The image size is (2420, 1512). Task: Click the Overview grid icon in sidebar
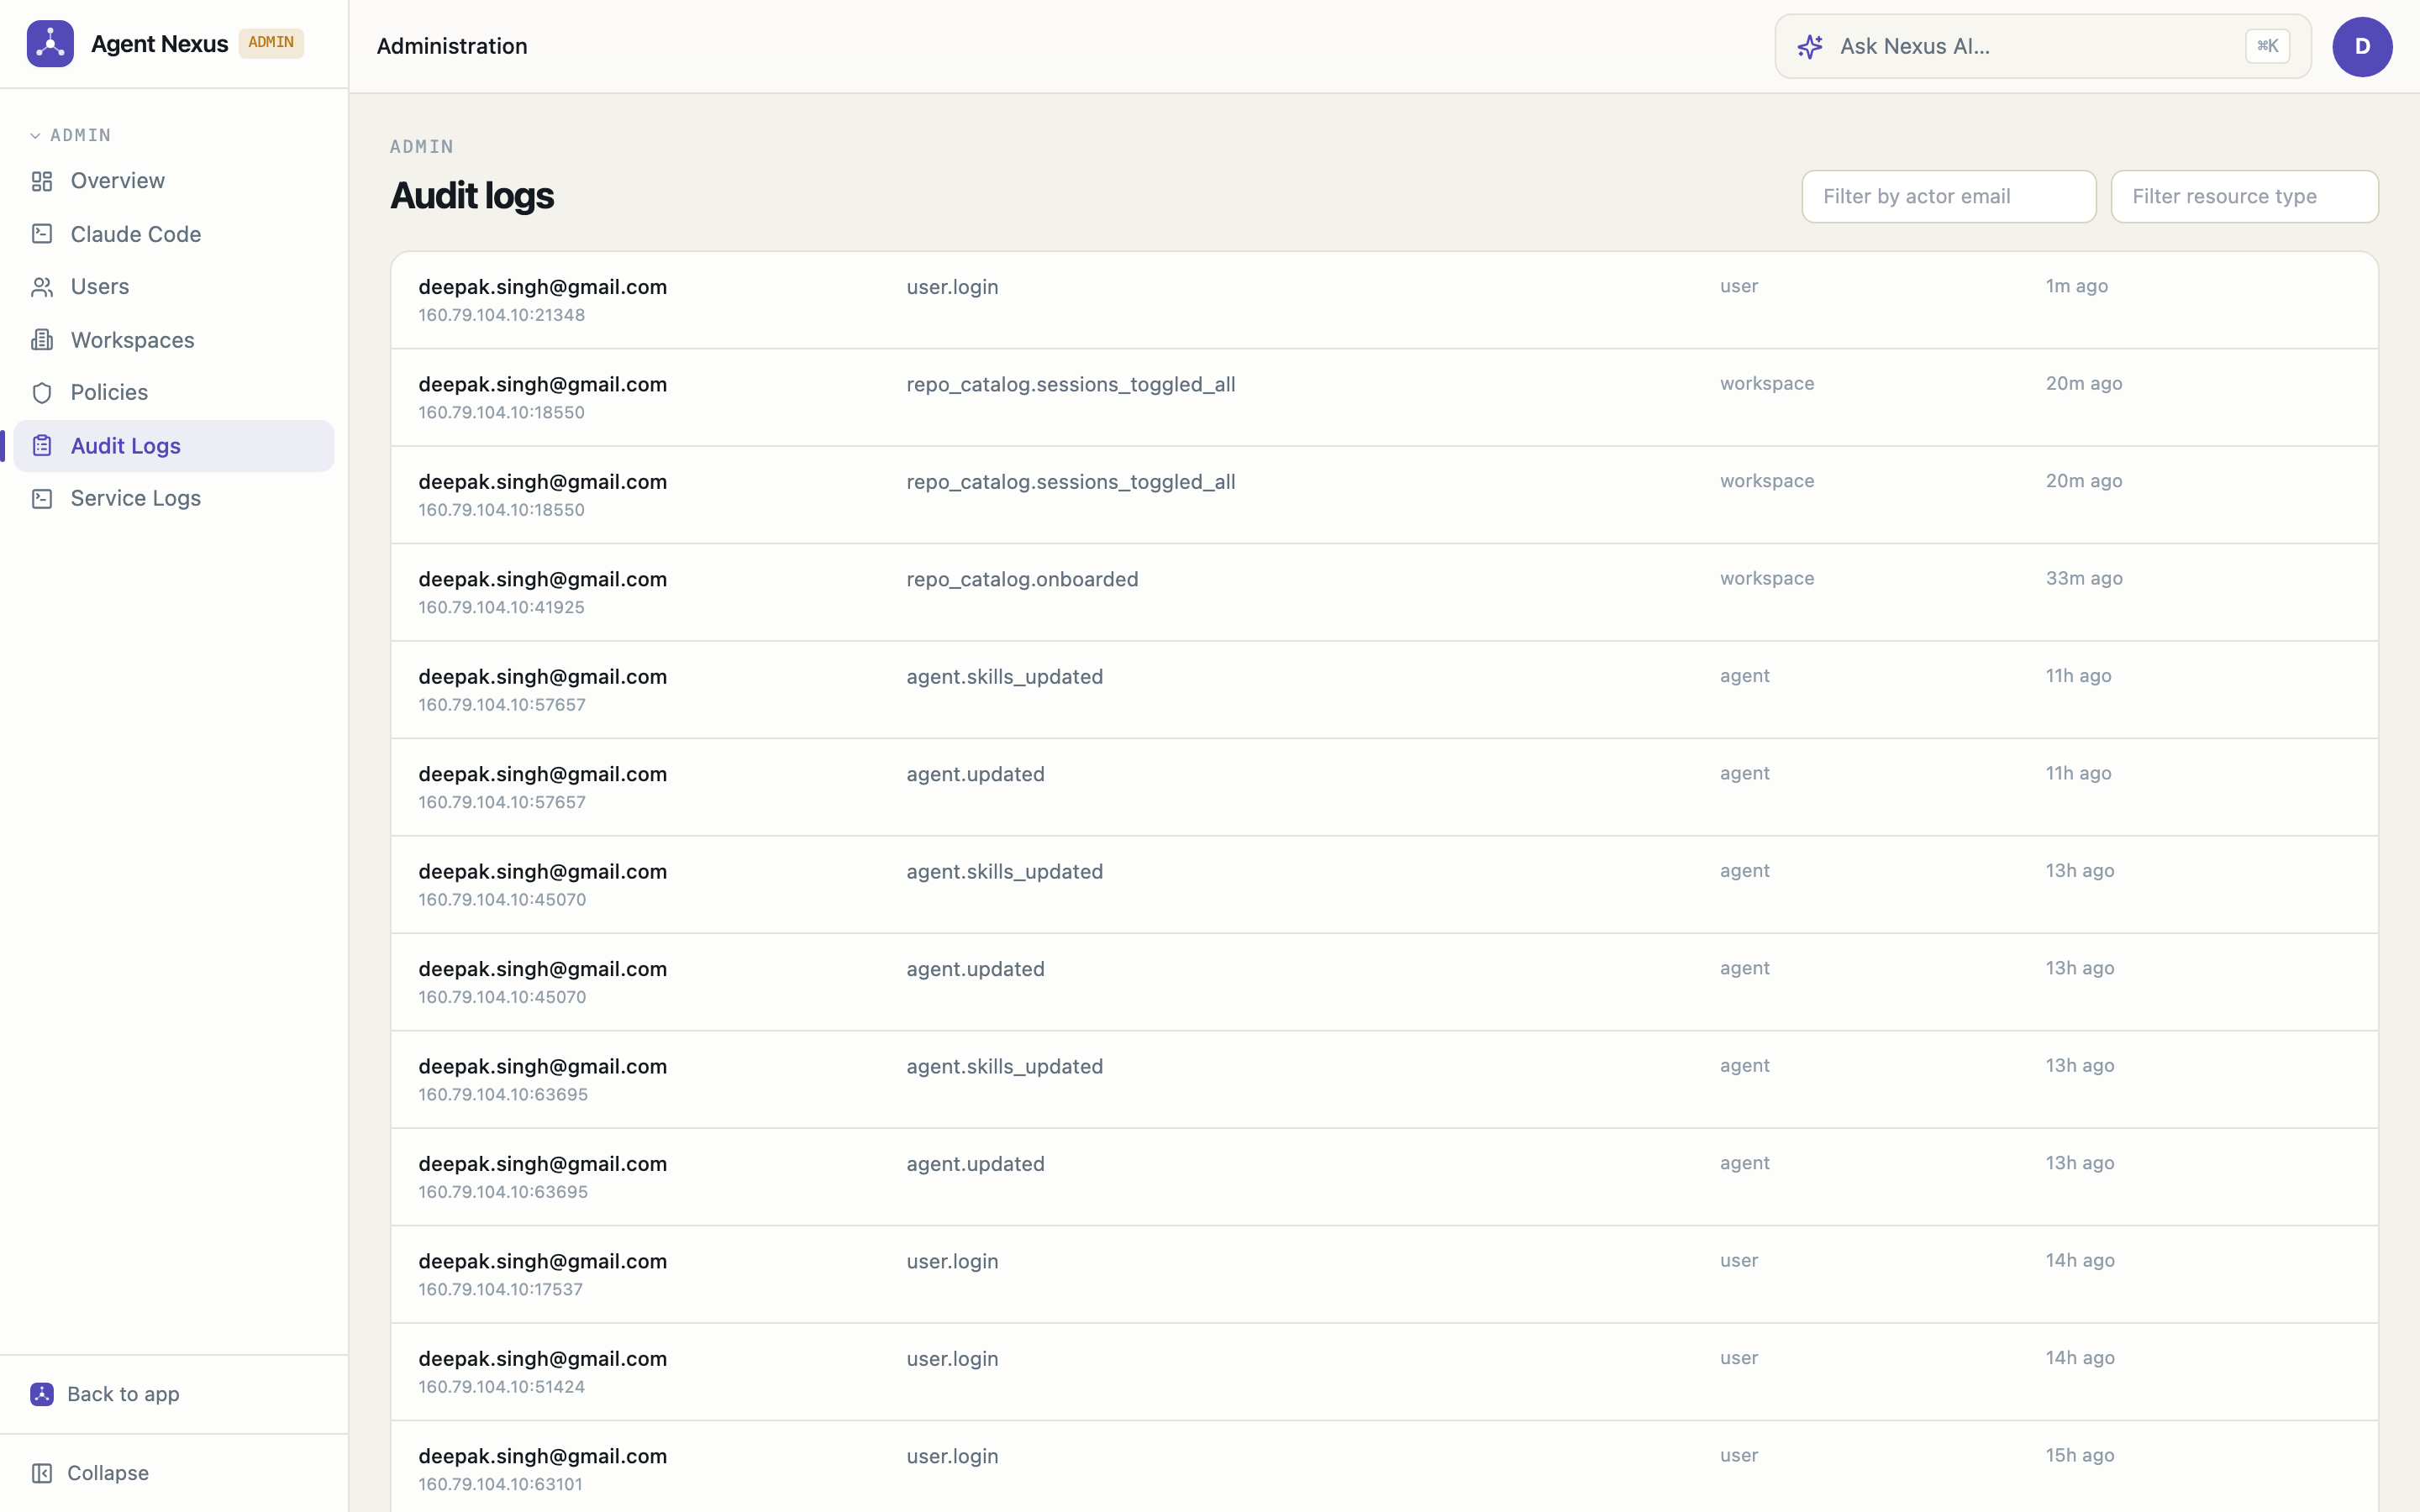coord(42,181)
